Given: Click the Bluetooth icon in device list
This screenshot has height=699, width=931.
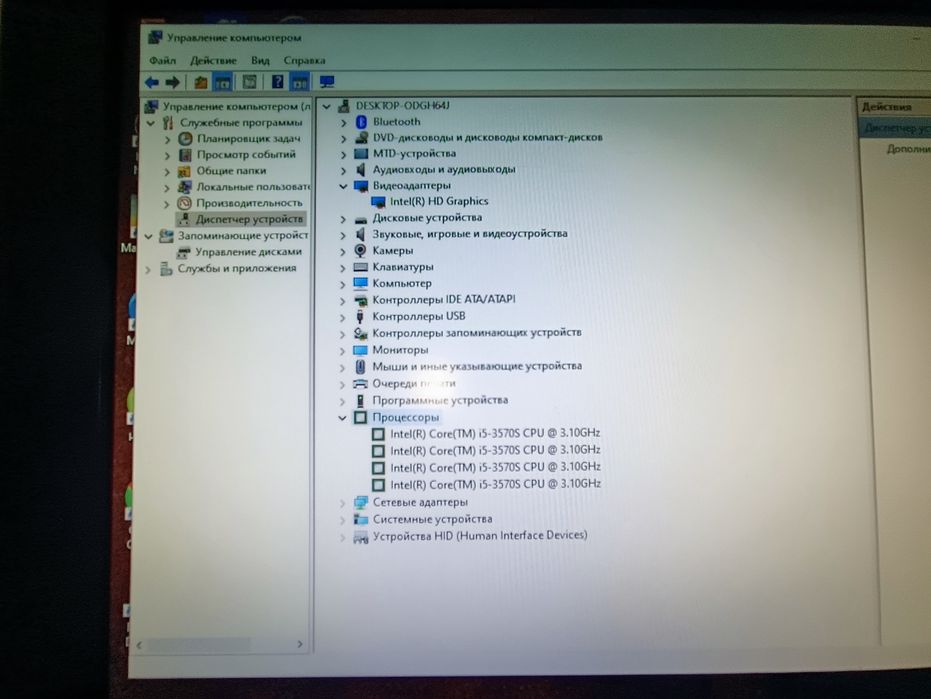Looking at the screenshot, I should [361, 122].
